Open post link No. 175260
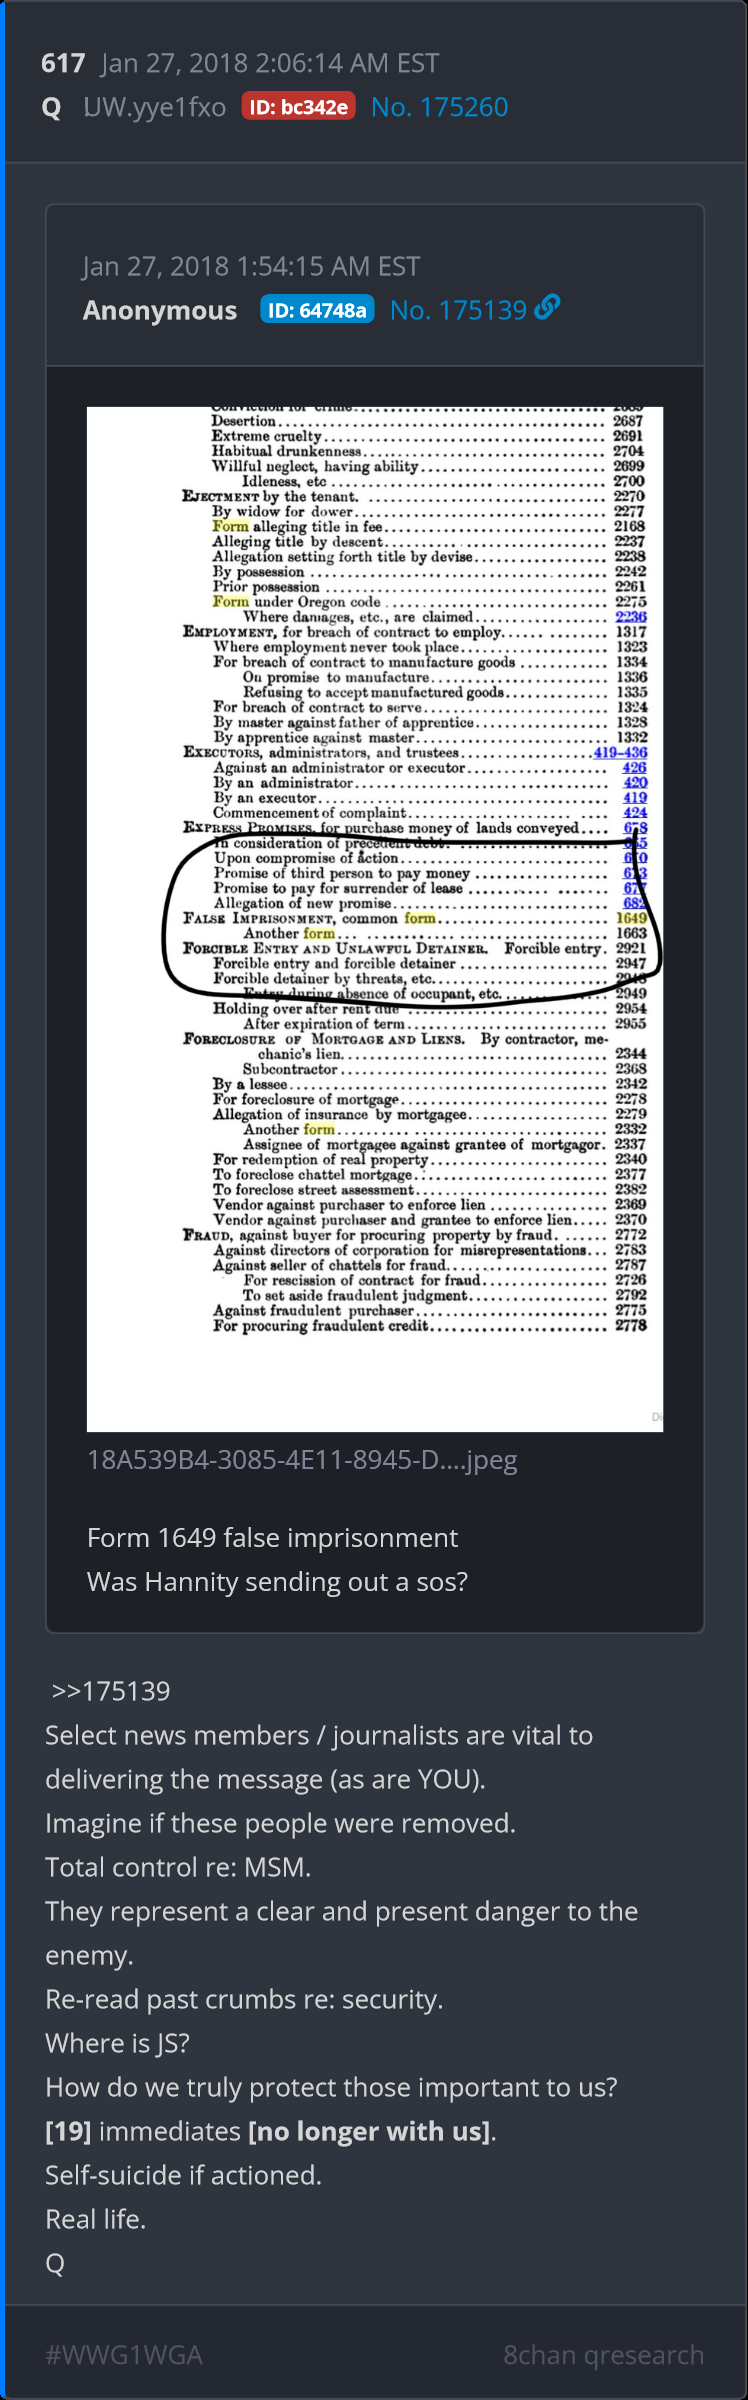This screenshot has width=748, height=2400. pyautogui.click(x=439, y=107)
